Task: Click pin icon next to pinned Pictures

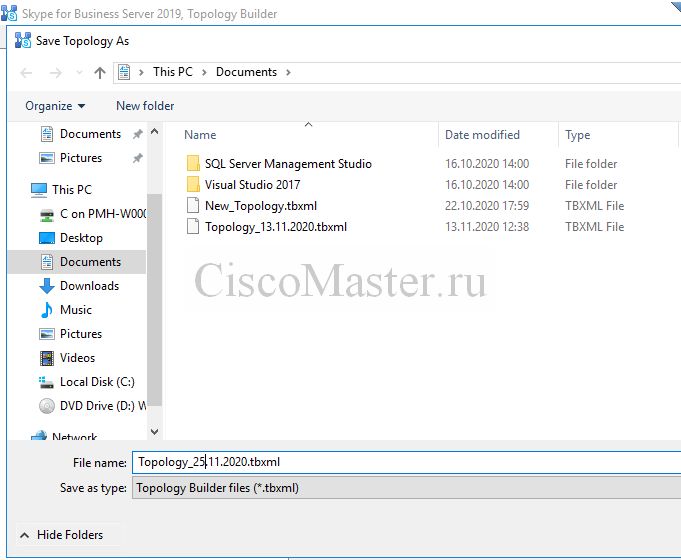Action: tap(138, 158)
